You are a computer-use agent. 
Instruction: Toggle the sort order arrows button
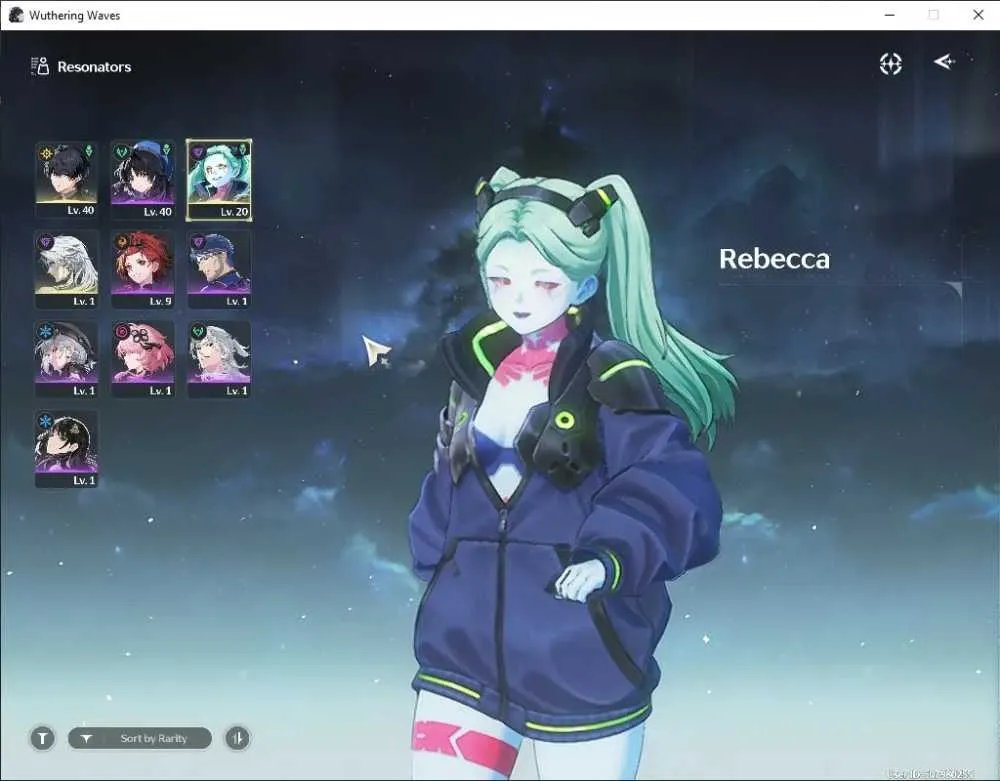237,738
